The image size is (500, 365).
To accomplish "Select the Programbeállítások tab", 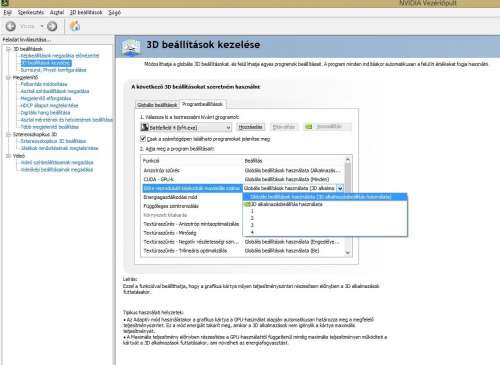I will (x=202, y=104).
